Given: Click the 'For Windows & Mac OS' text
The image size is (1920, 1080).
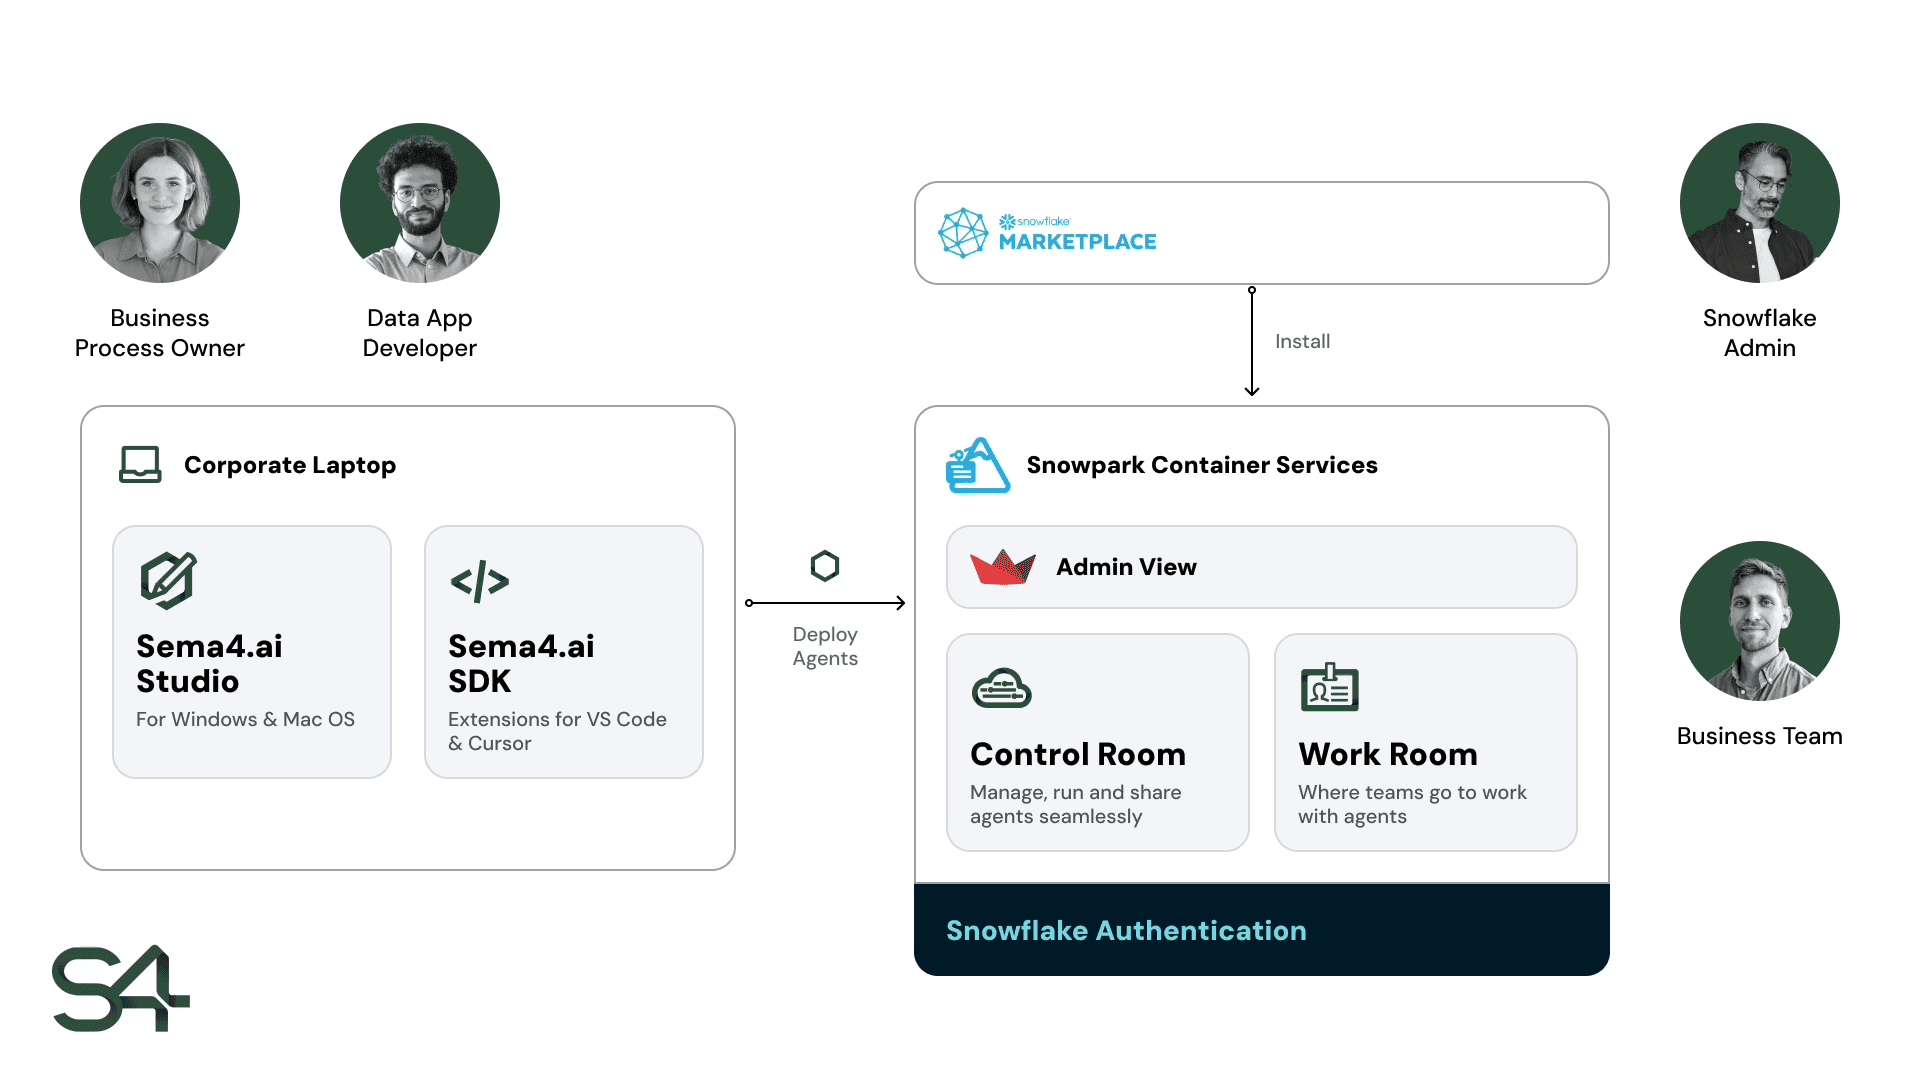Looking at the screenshot, I should point(245,719).
